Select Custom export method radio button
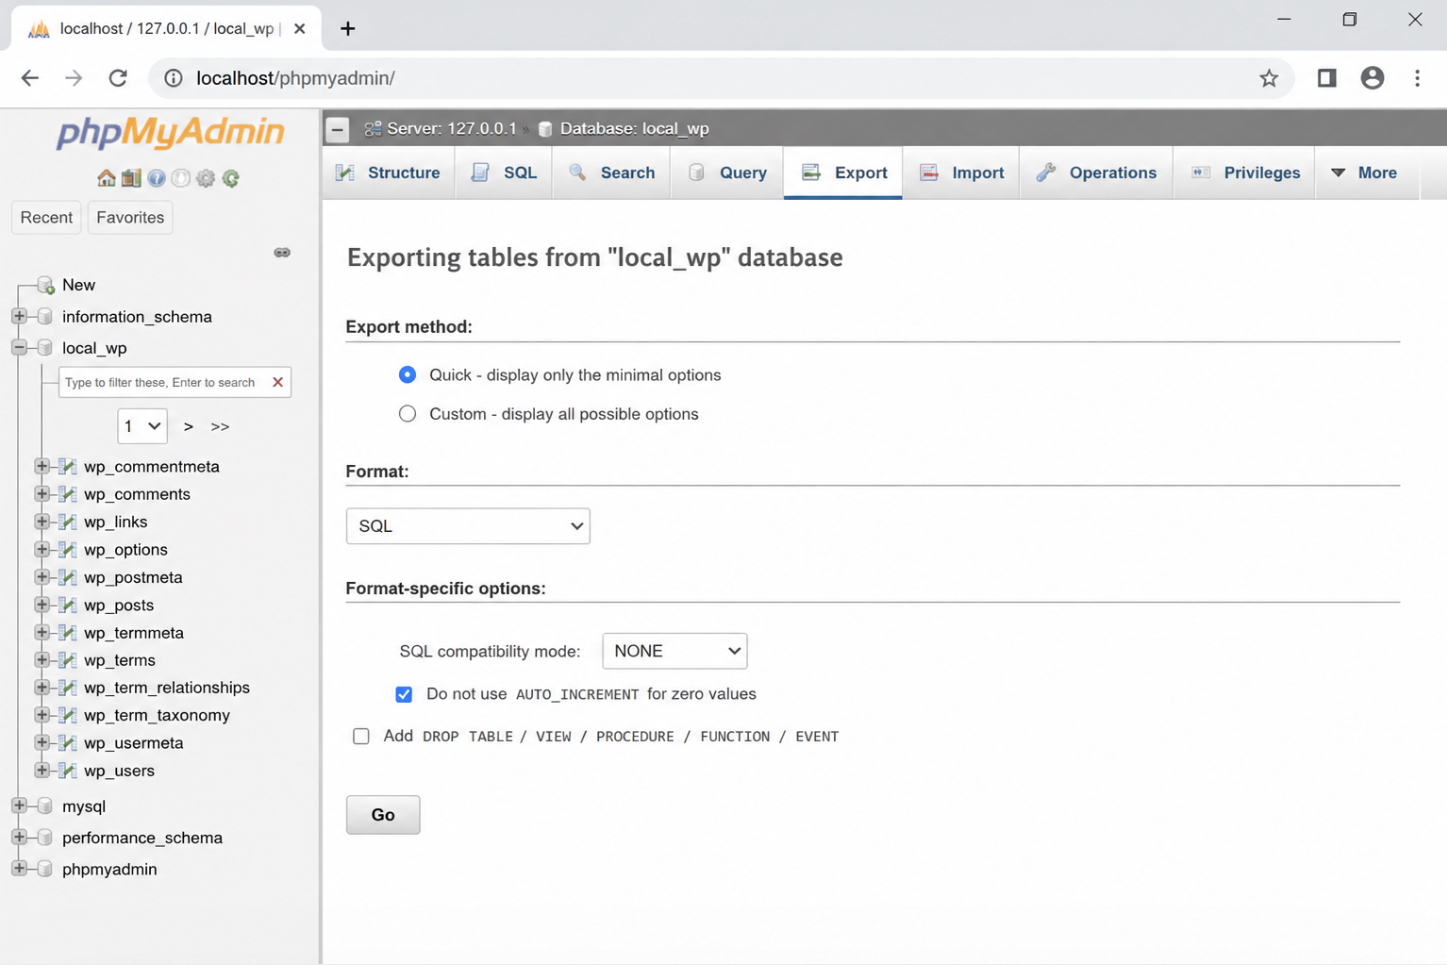Image resolution: width=1447 pixels, height=965 pixels. 407,414
